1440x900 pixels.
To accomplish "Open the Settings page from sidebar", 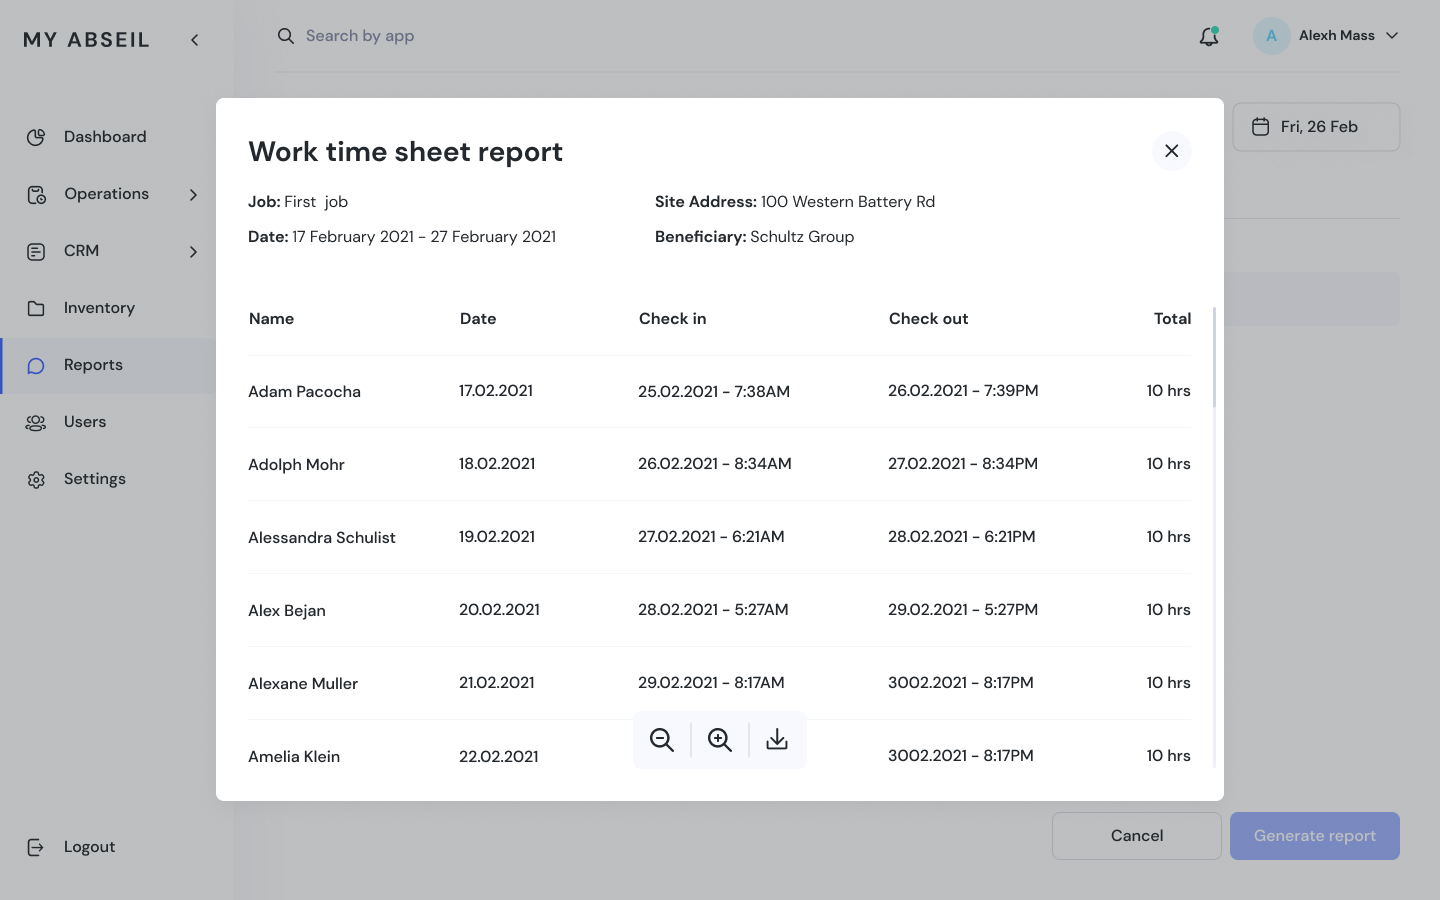I will point(95,479).
